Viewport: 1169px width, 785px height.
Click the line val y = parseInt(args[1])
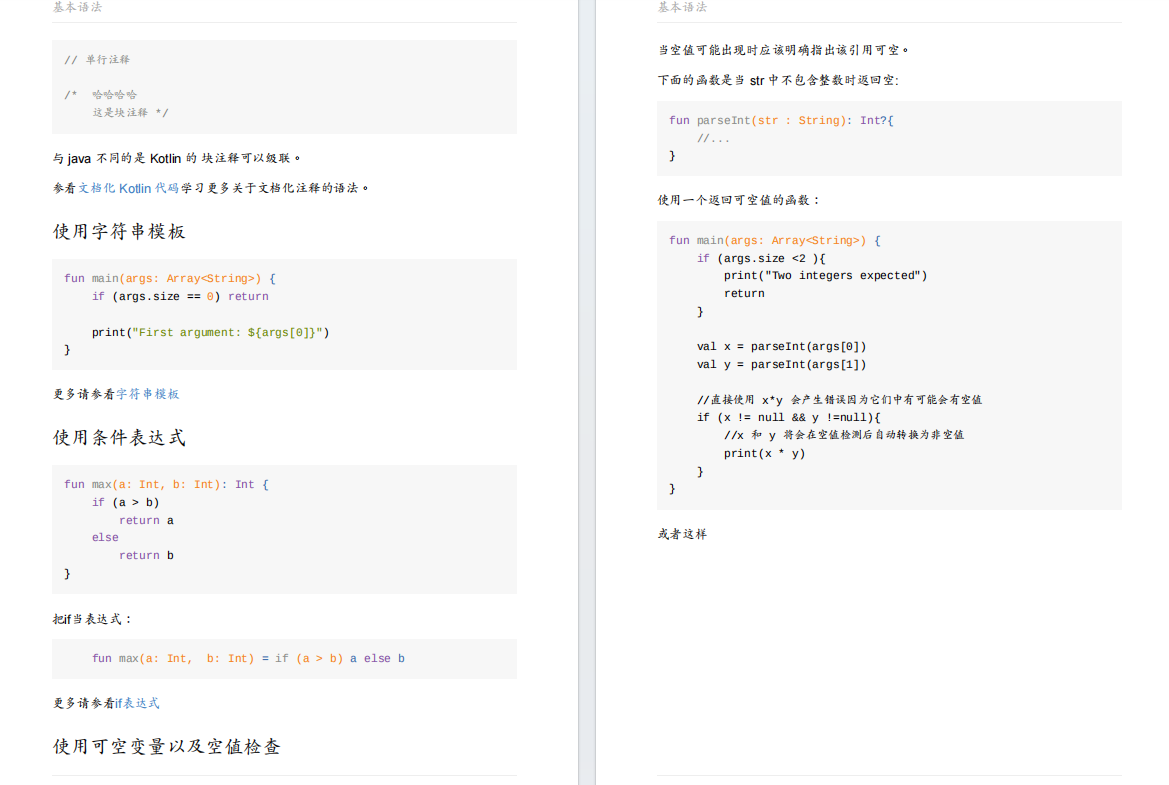pos(781,365)
